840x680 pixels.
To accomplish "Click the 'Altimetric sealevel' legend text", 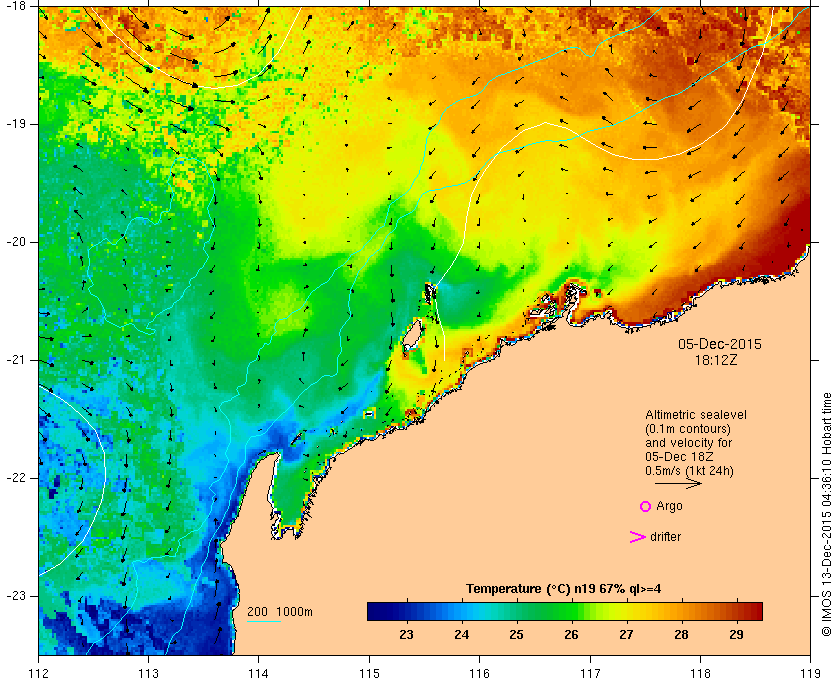I will point(695,415).
